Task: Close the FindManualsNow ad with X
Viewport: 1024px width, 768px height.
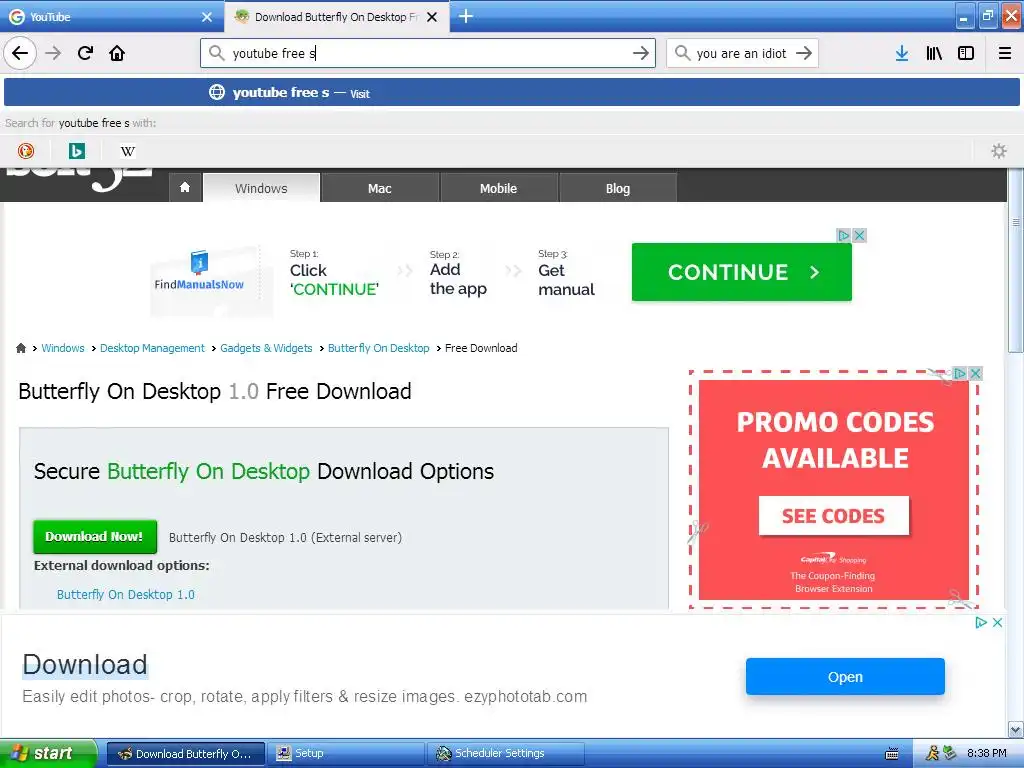Action: pos(859,235)
